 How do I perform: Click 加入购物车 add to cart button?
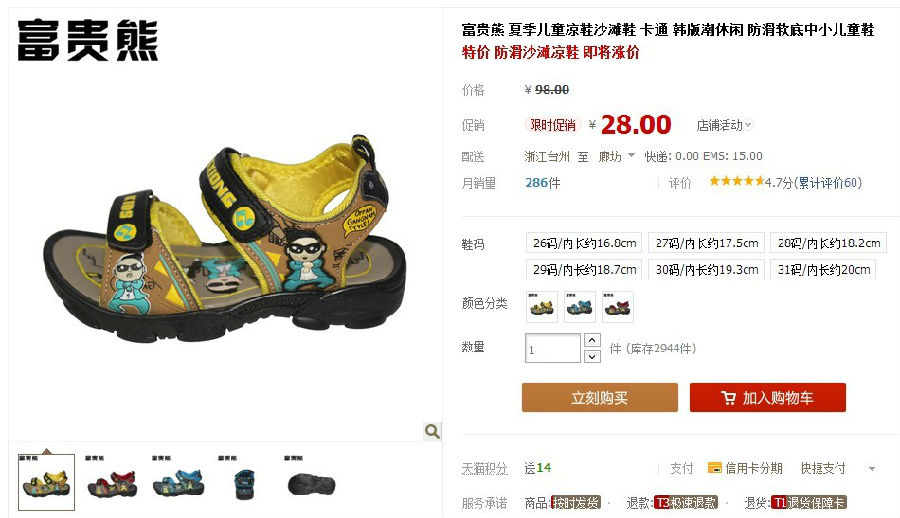pyautogui.click(x=767, y=397)
